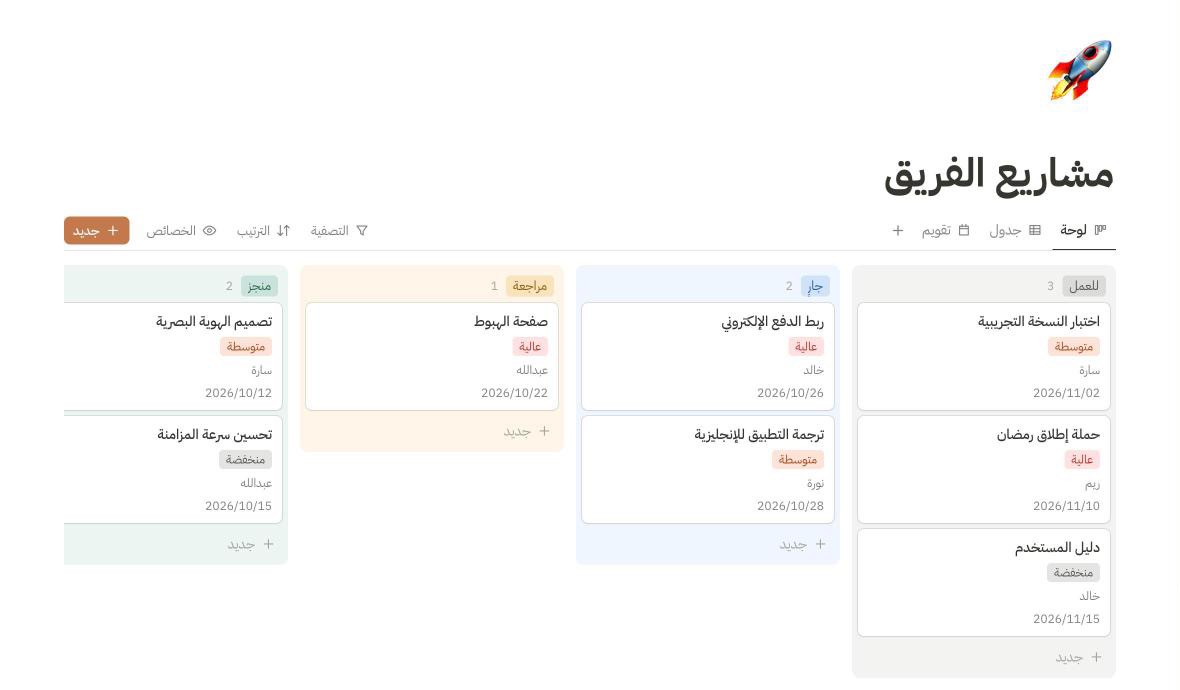Click the calendar icon beside تقويم
Image resolution: width=1180 pixels, height=690 pixels.
pos(963,230)
